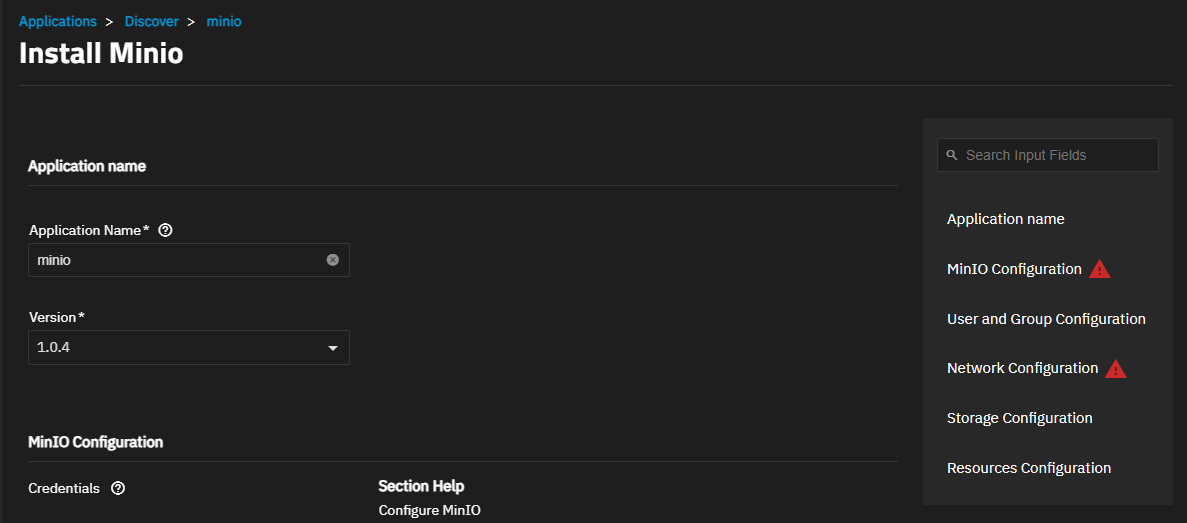
Task: Navigate to Network Configuration section
Action: coord(1022,368)
